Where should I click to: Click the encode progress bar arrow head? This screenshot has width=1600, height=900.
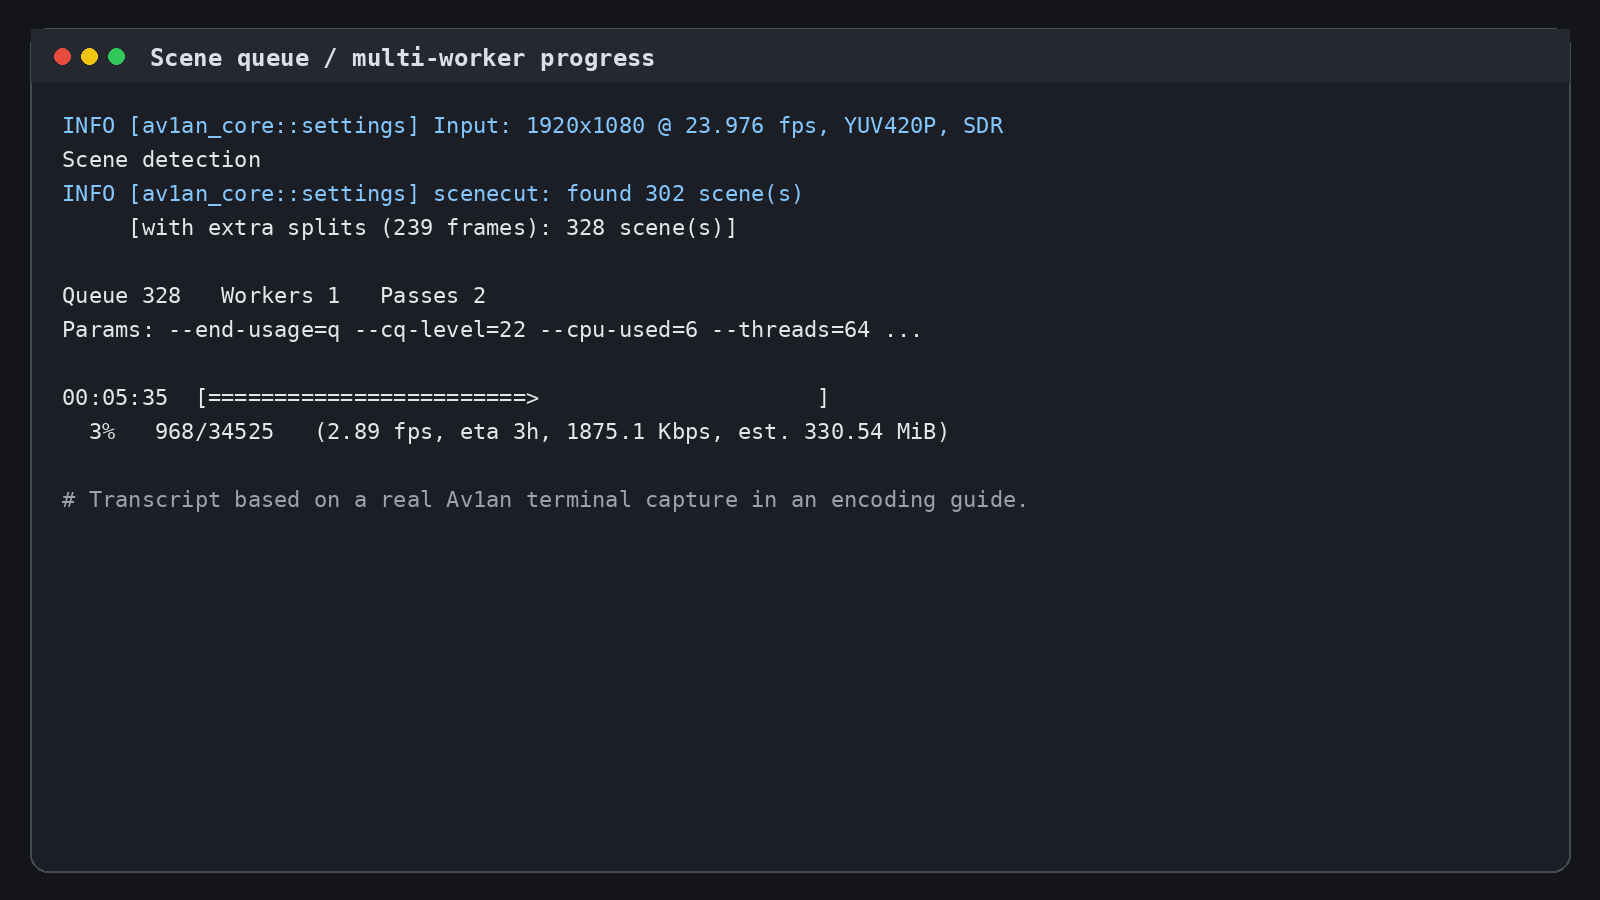click(533, 398)
